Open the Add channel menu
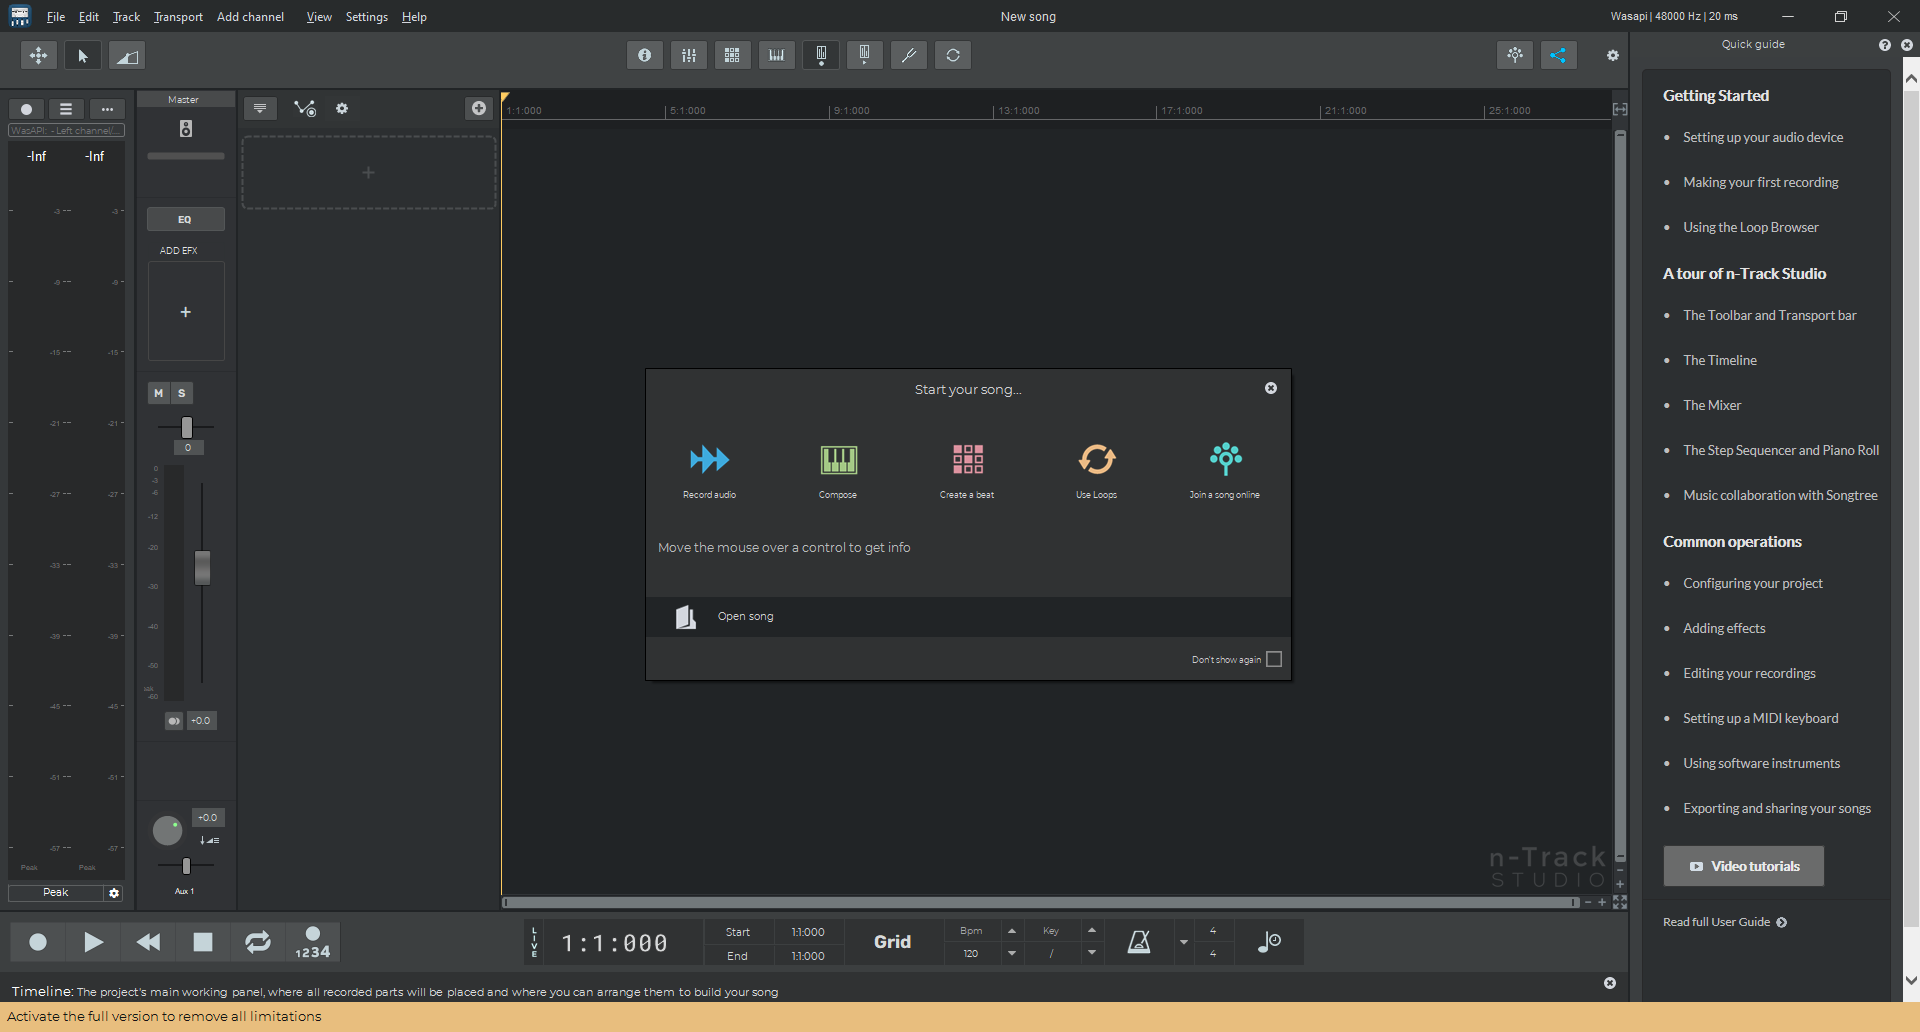The image size is (1920, 1032). [250, 17]
